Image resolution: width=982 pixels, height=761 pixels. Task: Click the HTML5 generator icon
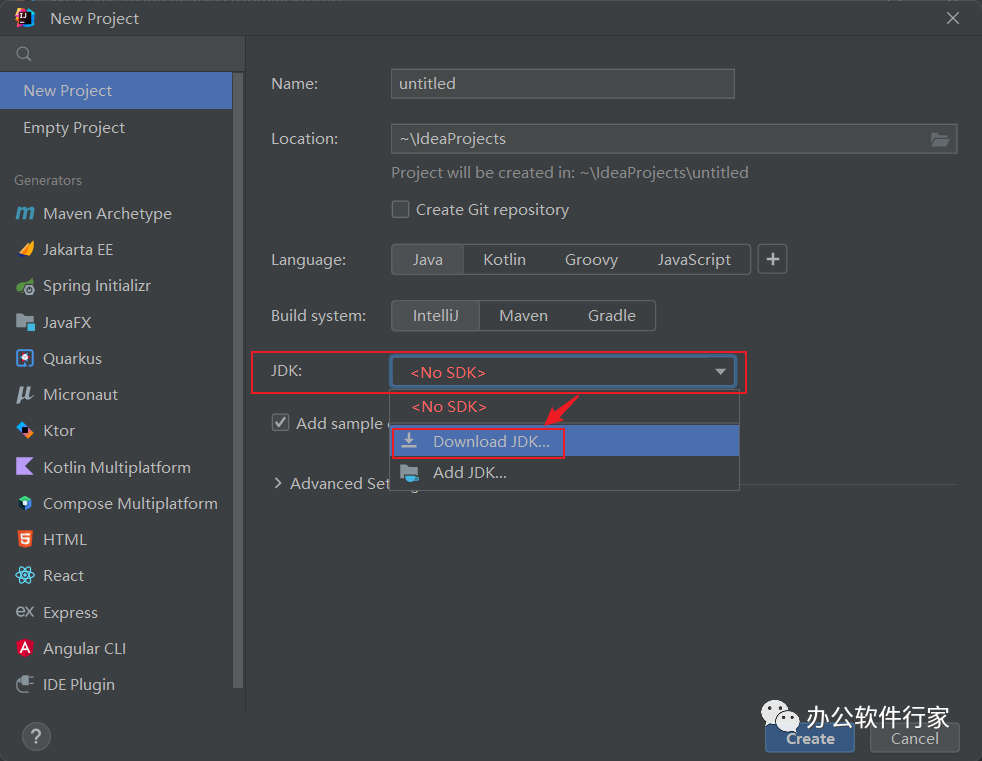(25, 540)
